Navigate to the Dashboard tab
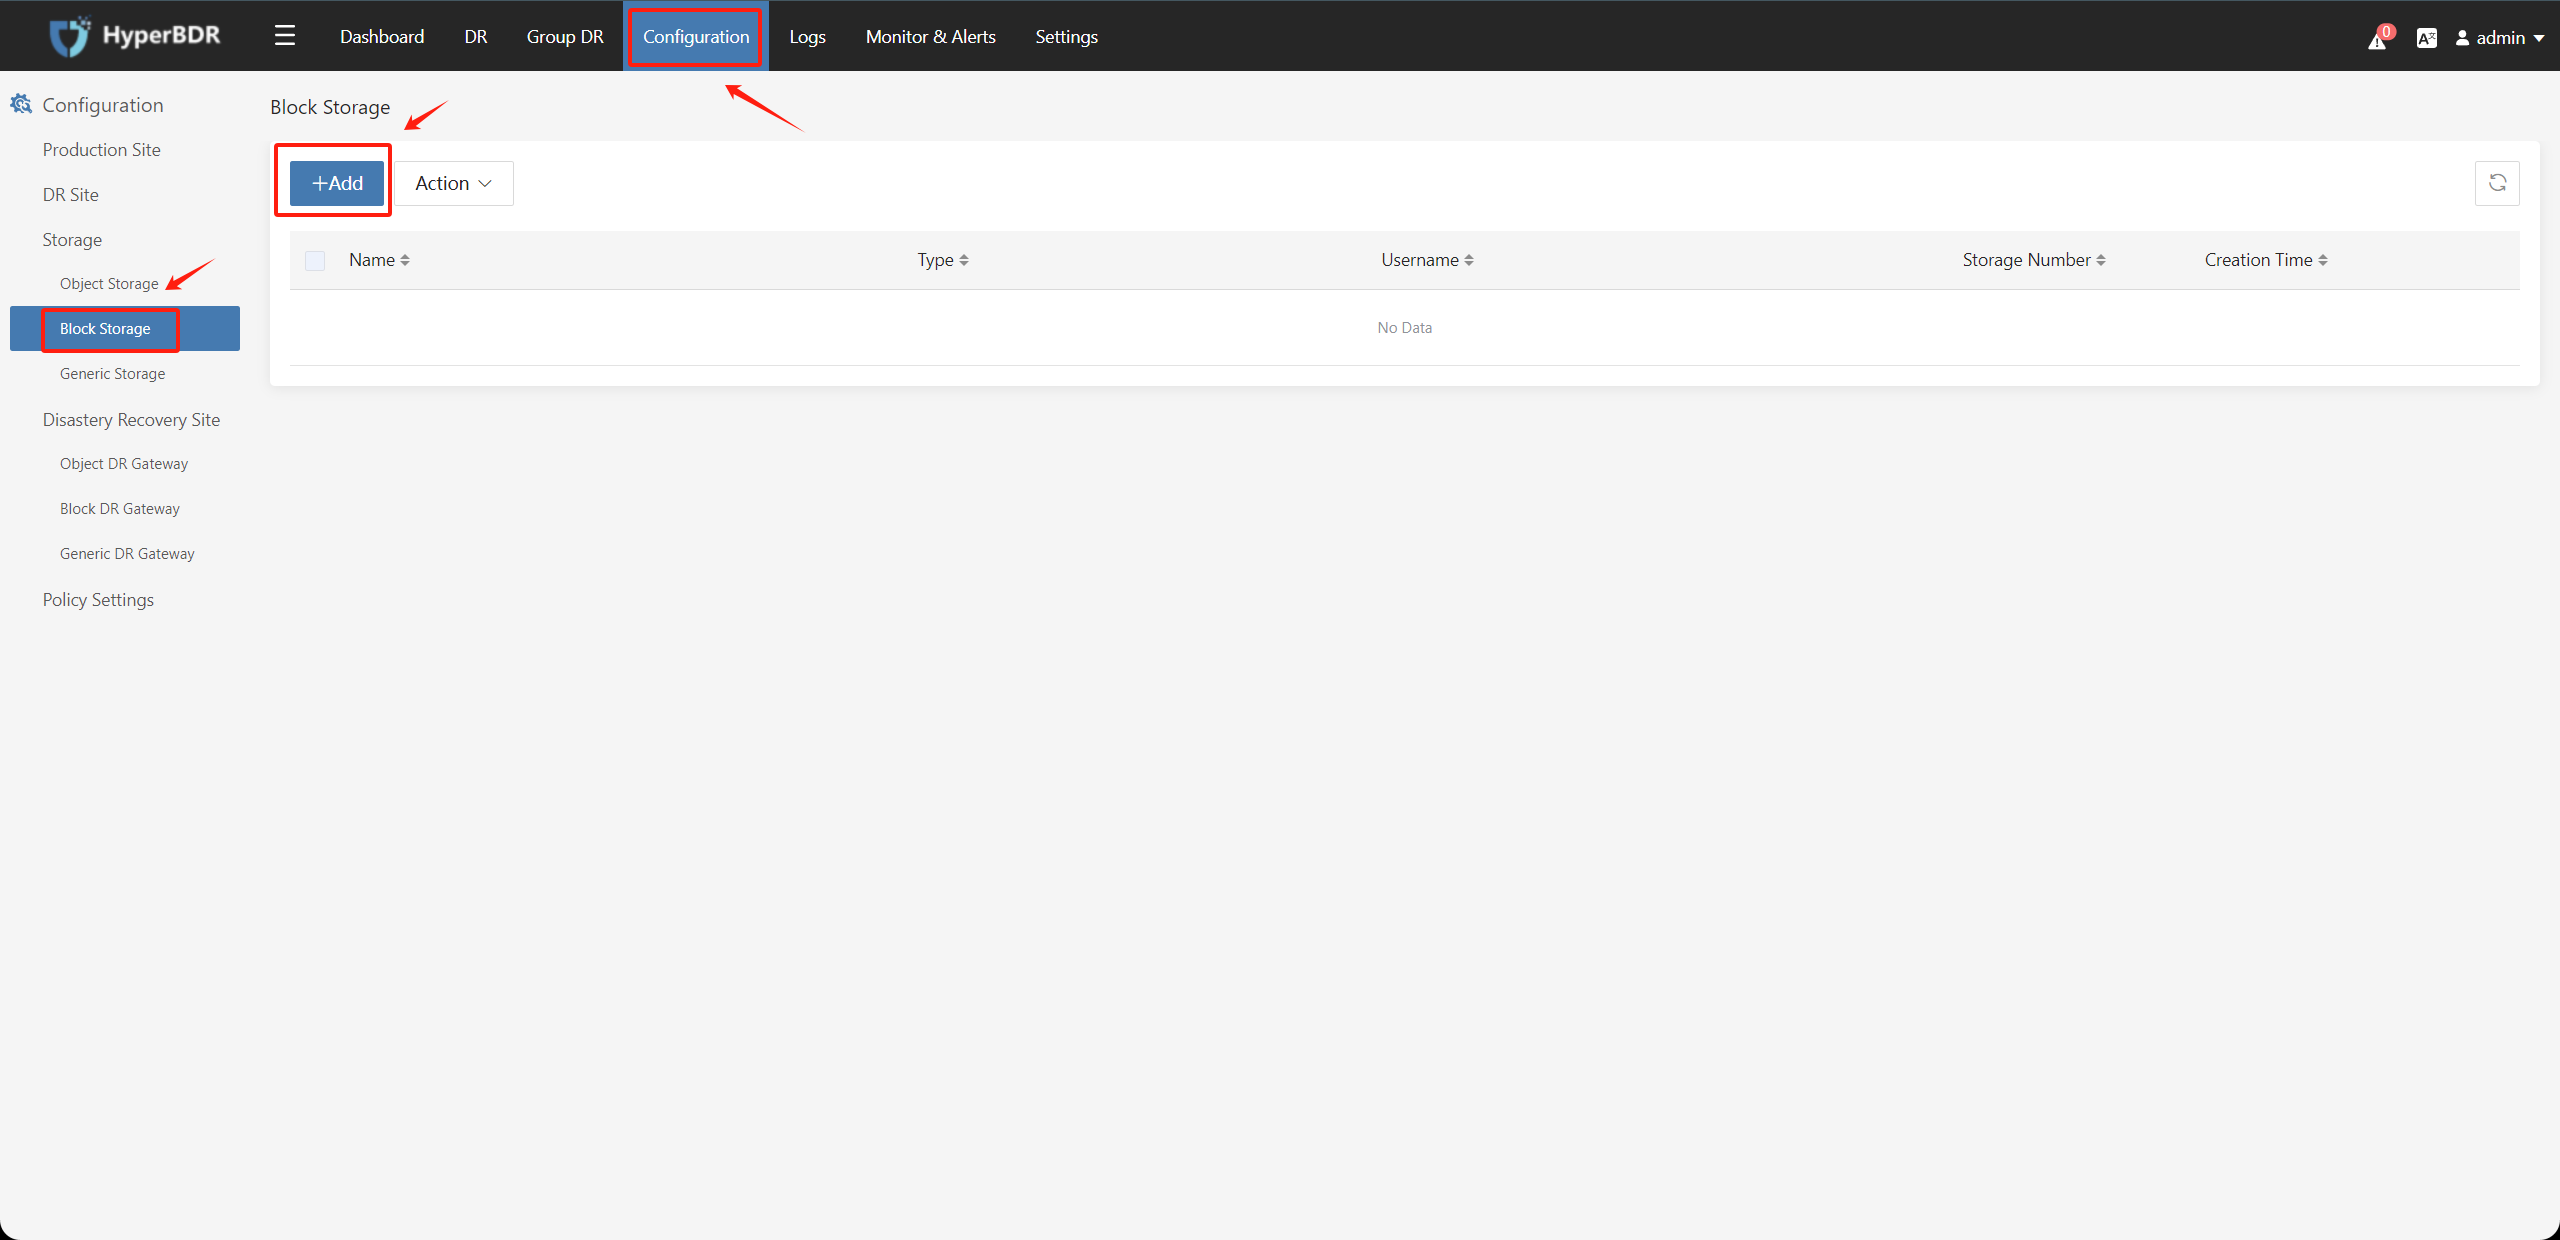The width and height of the screenshot is (2560, 1240). pos(380,36)
